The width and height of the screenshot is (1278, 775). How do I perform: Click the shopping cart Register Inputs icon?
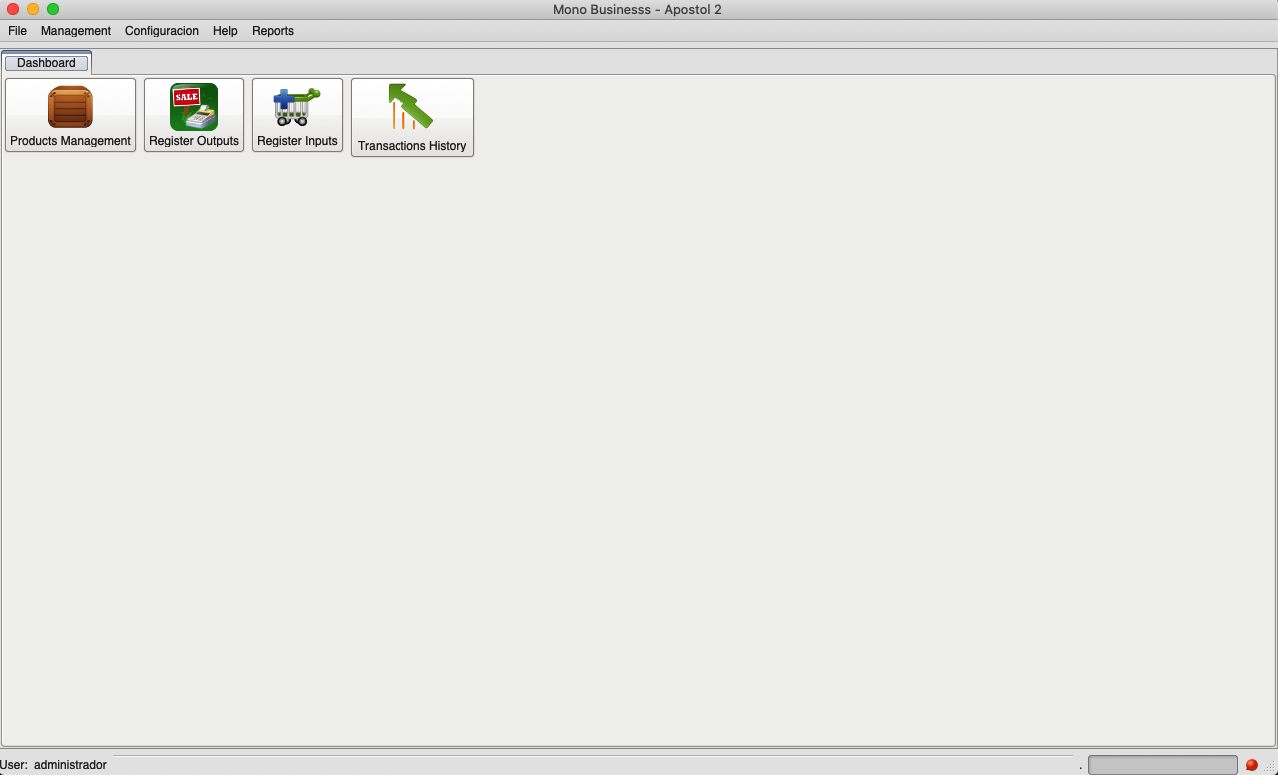297,107
